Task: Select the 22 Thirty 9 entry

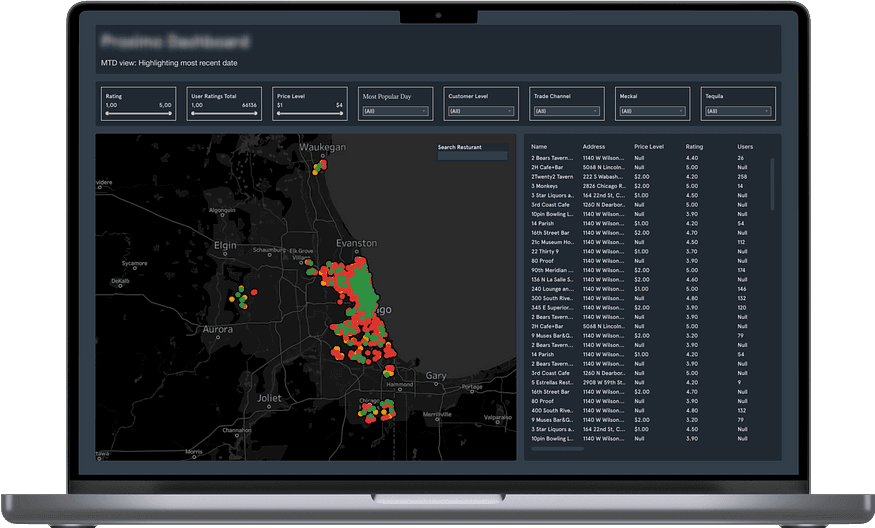Action: pos(545,252)
